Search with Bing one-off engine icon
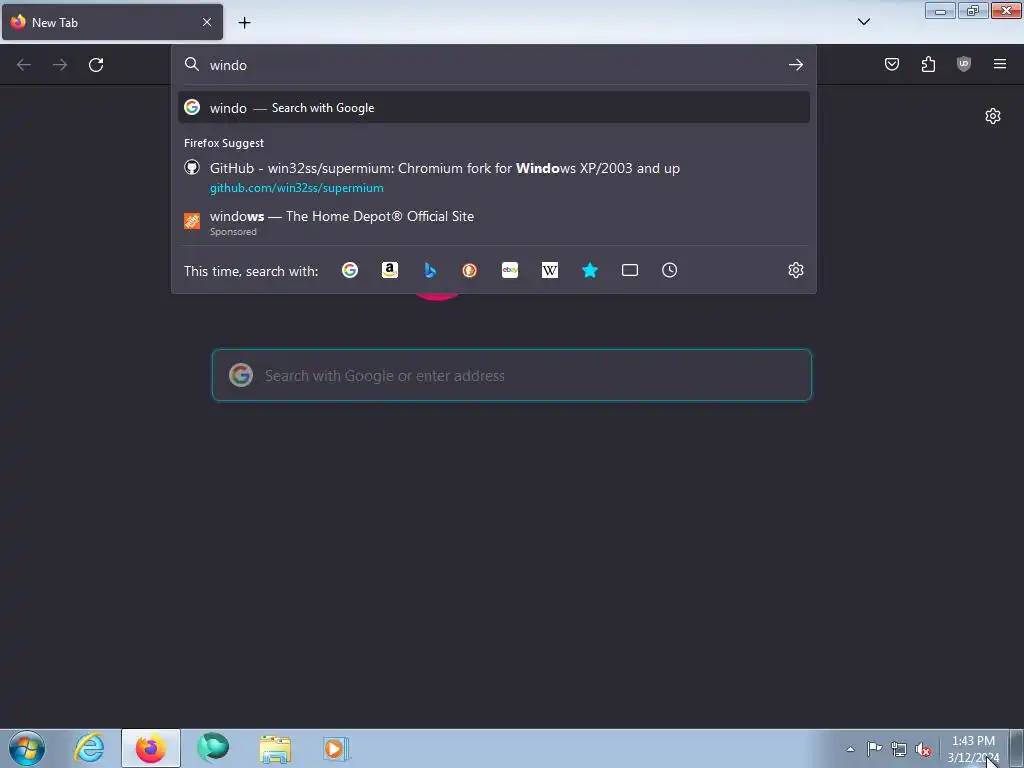 430,270
